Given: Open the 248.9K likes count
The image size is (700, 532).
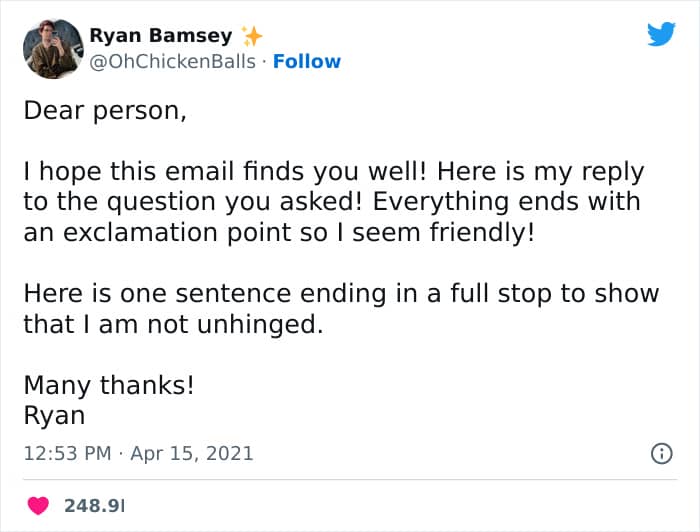Looking at the screenshot, I should pos(94,505).
